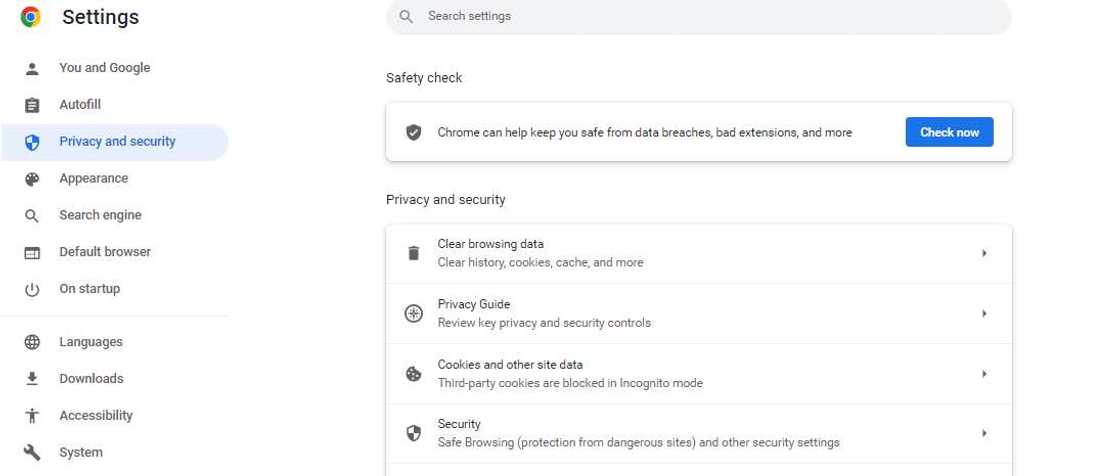
Task: Click the Appearance palette icon
Action: coord(32,179)
